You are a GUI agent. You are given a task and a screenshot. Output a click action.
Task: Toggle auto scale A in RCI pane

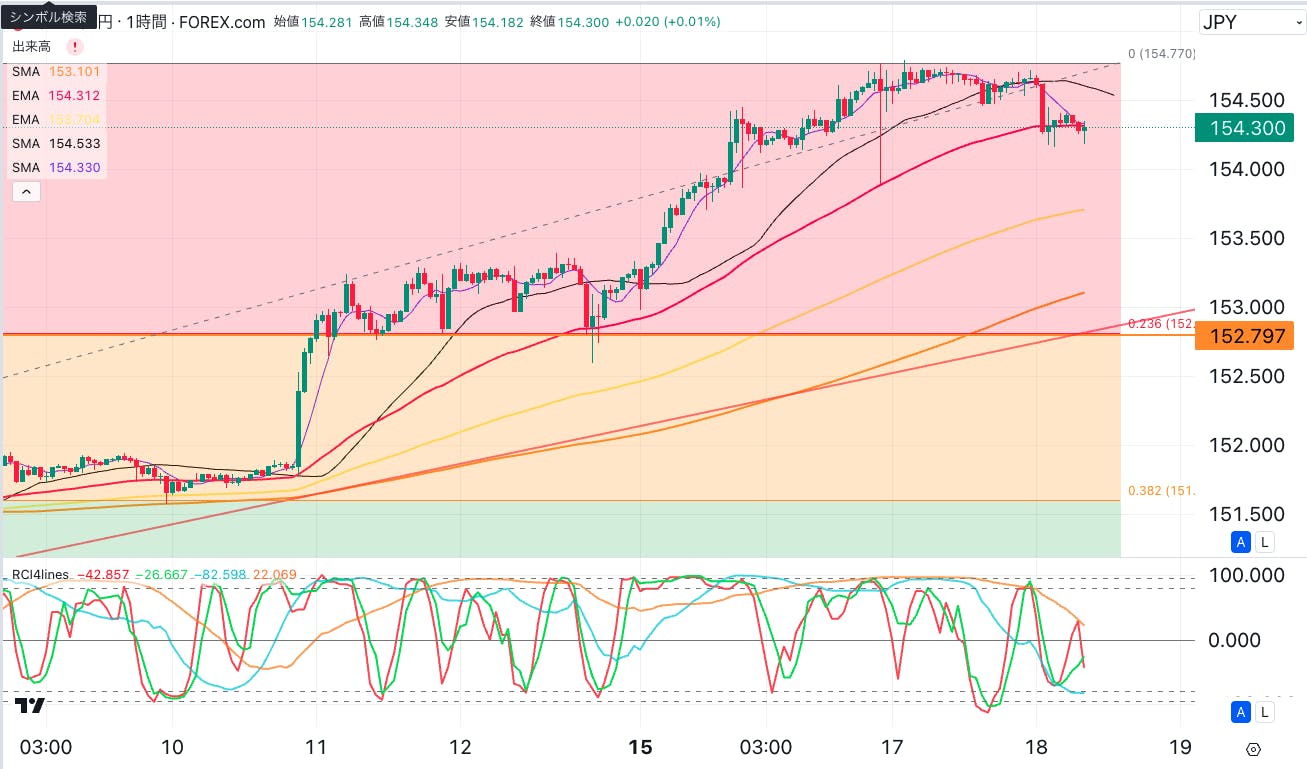(1241, 712)
